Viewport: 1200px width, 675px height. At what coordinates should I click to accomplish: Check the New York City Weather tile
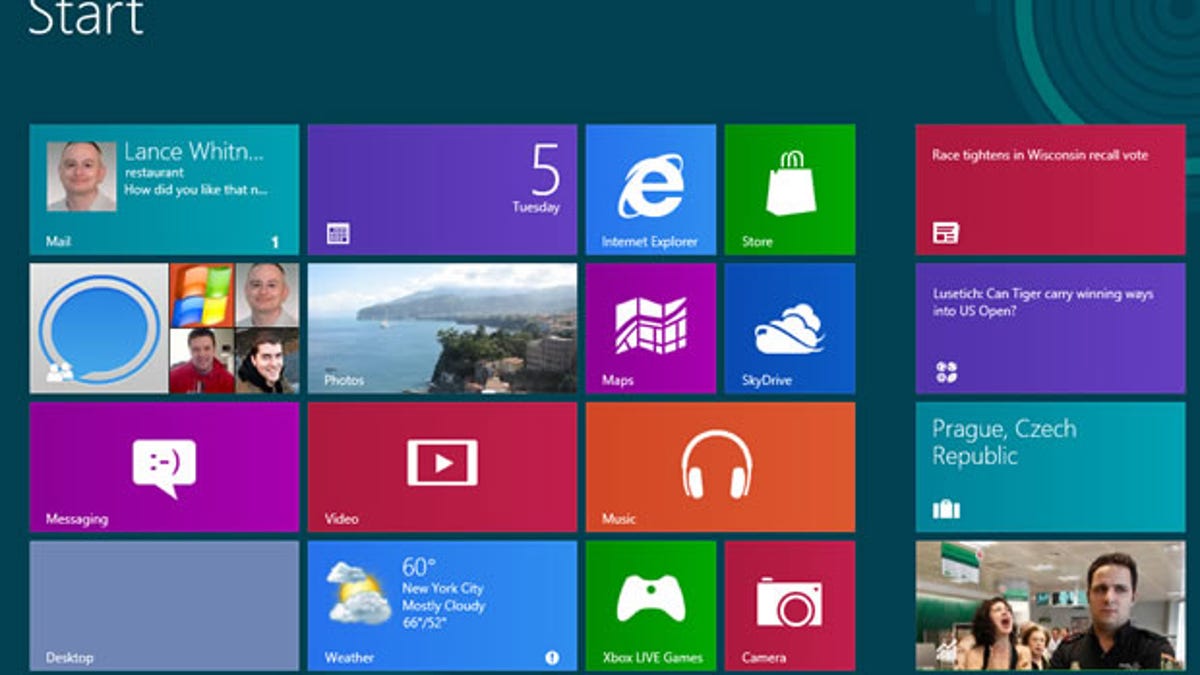442,605
